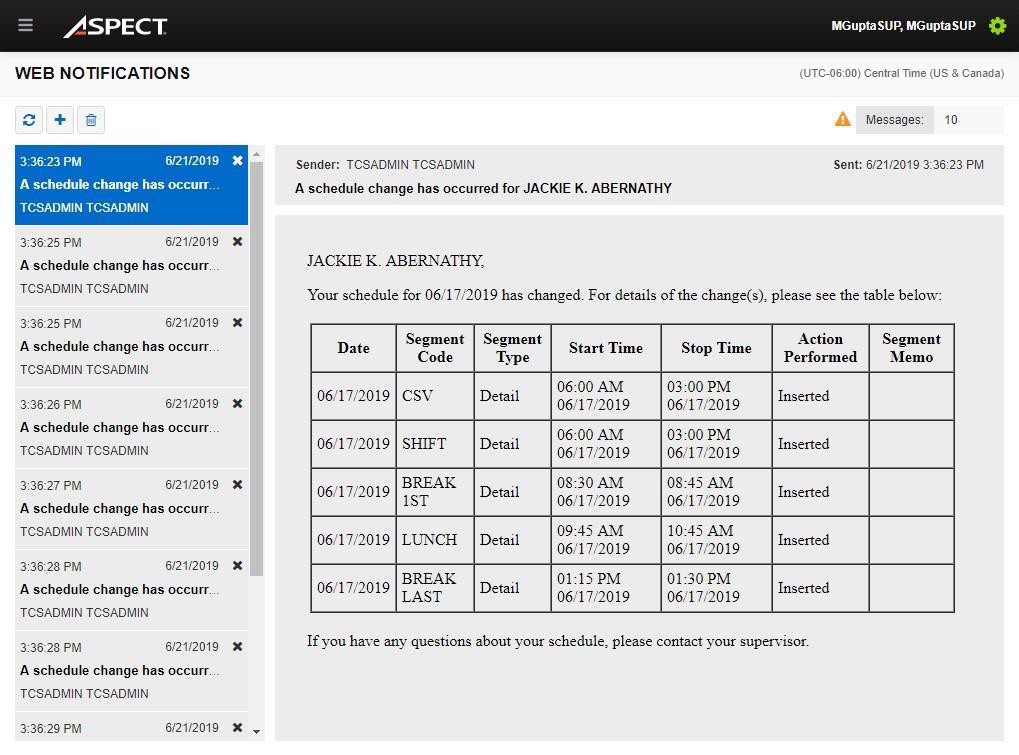Click the Central Time timezone label
The height and width of the screenshot is (755, 1019).
(902, 73)
